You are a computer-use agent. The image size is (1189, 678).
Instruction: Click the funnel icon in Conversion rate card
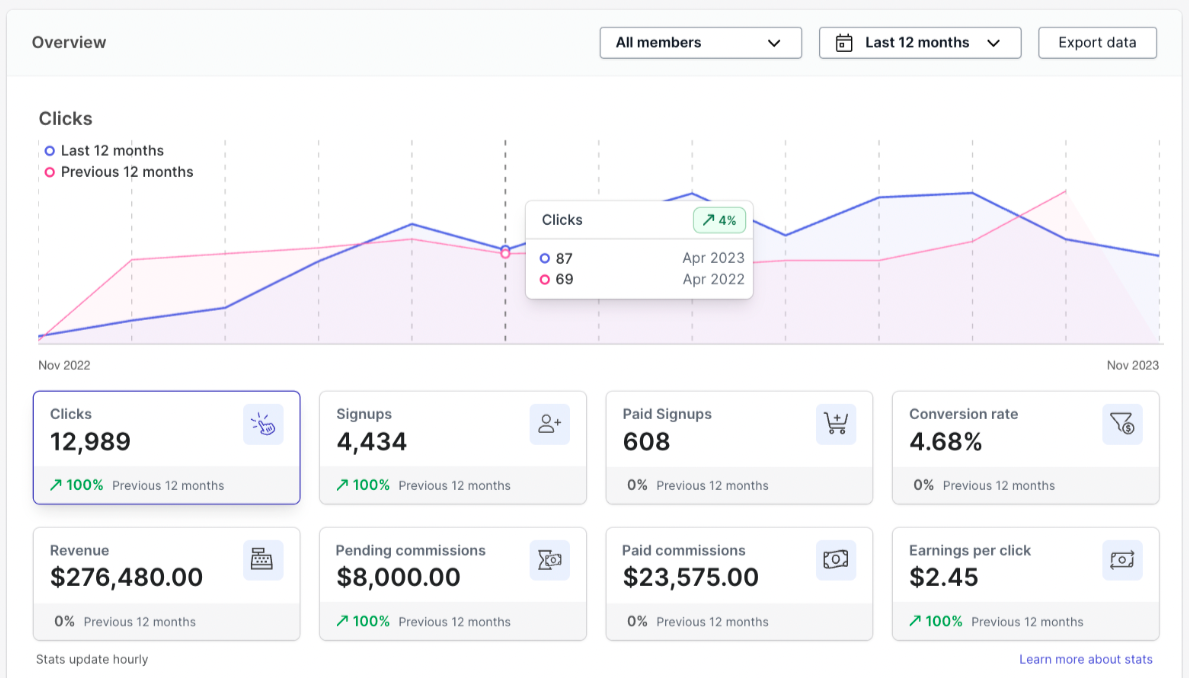[x=1122, y=425]
